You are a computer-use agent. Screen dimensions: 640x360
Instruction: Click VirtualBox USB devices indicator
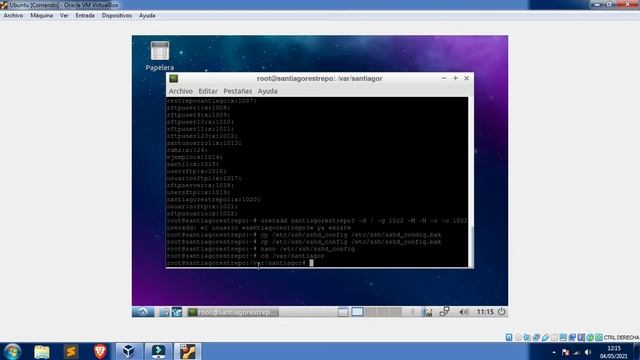(x=545, y=338)
